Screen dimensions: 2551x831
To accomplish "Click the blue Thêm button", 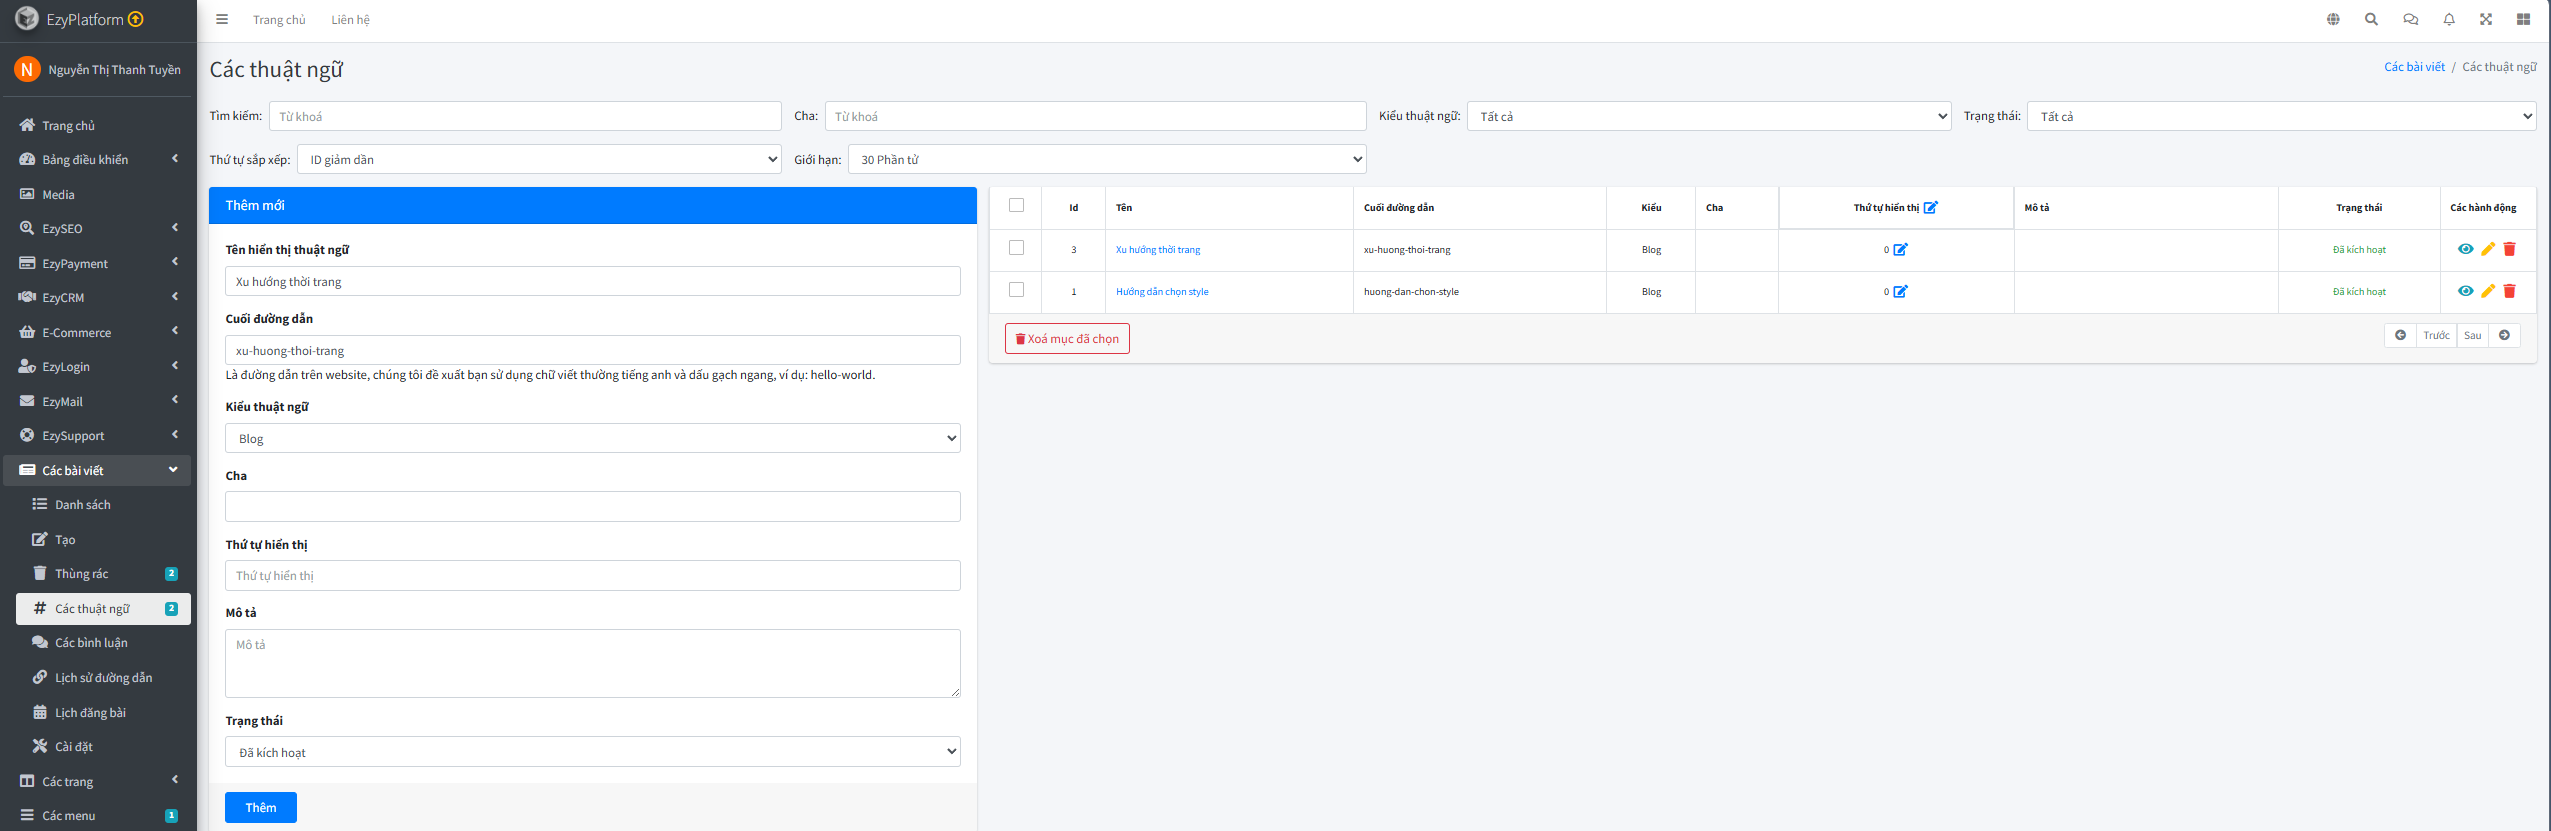I will pyautogui.click(x=260, y=807).
